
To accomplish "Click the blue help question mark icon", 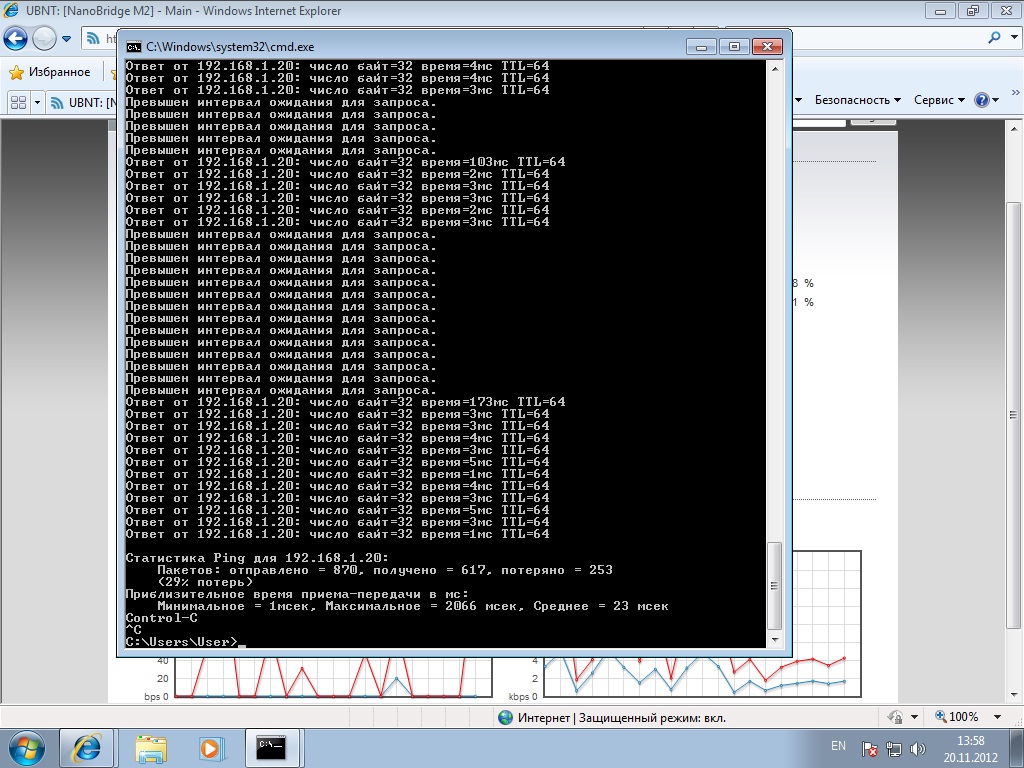I will pyautogui.click(x=982, y=100).
